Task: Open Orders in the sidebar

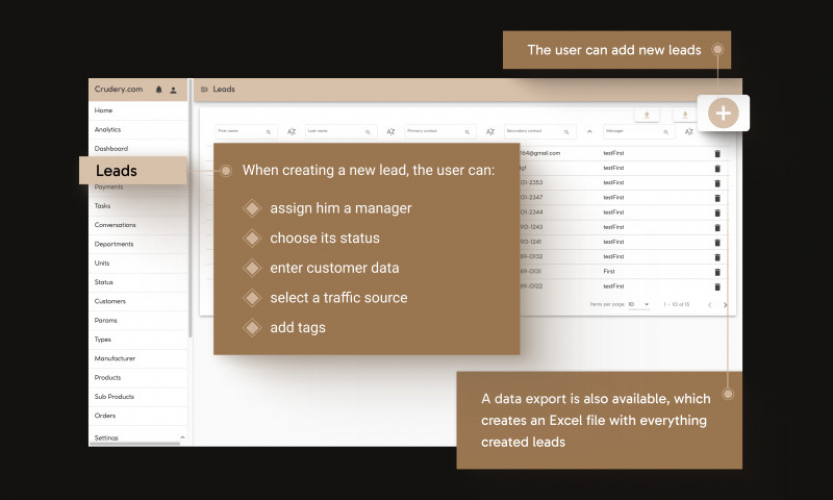Action: (x=138, y=416)
